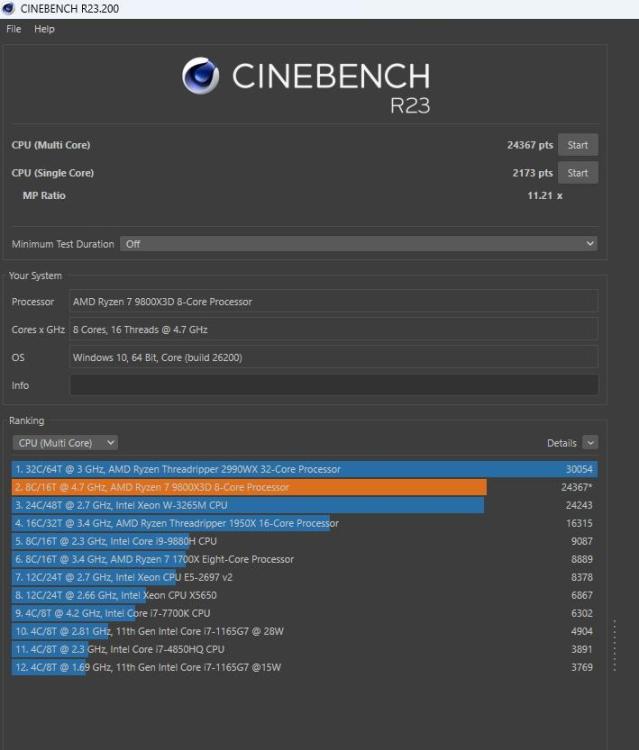Click the Processor name field
This screenshot has height=750, width=639.
pos(334,302)
